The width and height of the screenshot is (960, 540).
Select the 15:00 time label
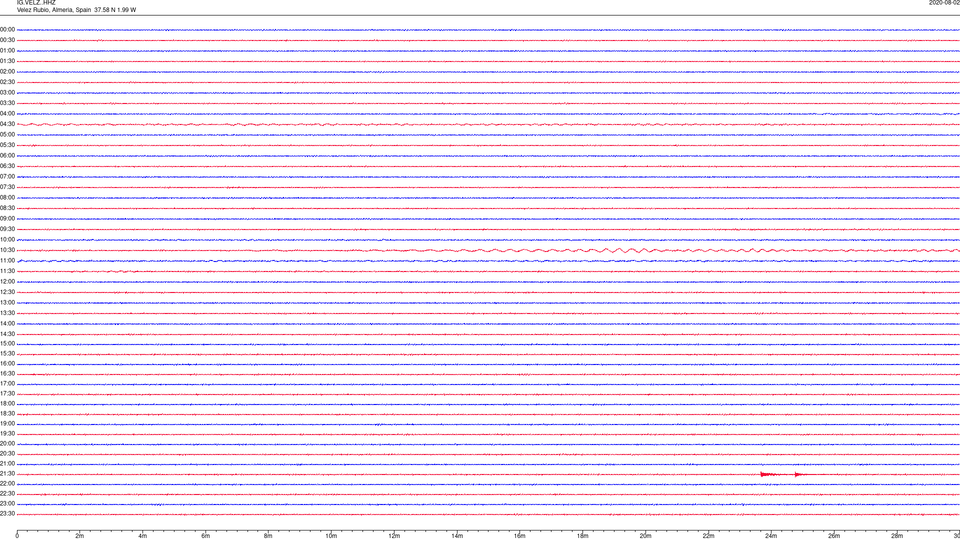pyautogui.click(x=7, y=343)
